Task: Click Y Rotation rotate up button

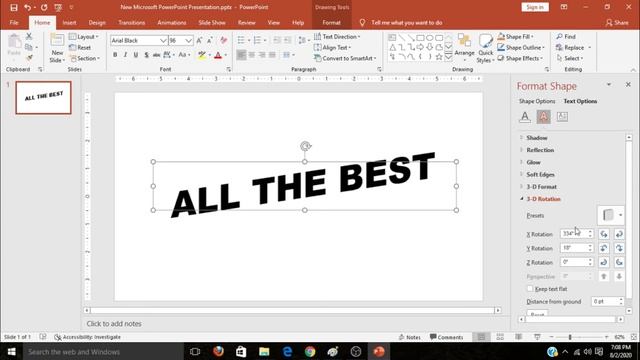Action: tap(604, 248)
